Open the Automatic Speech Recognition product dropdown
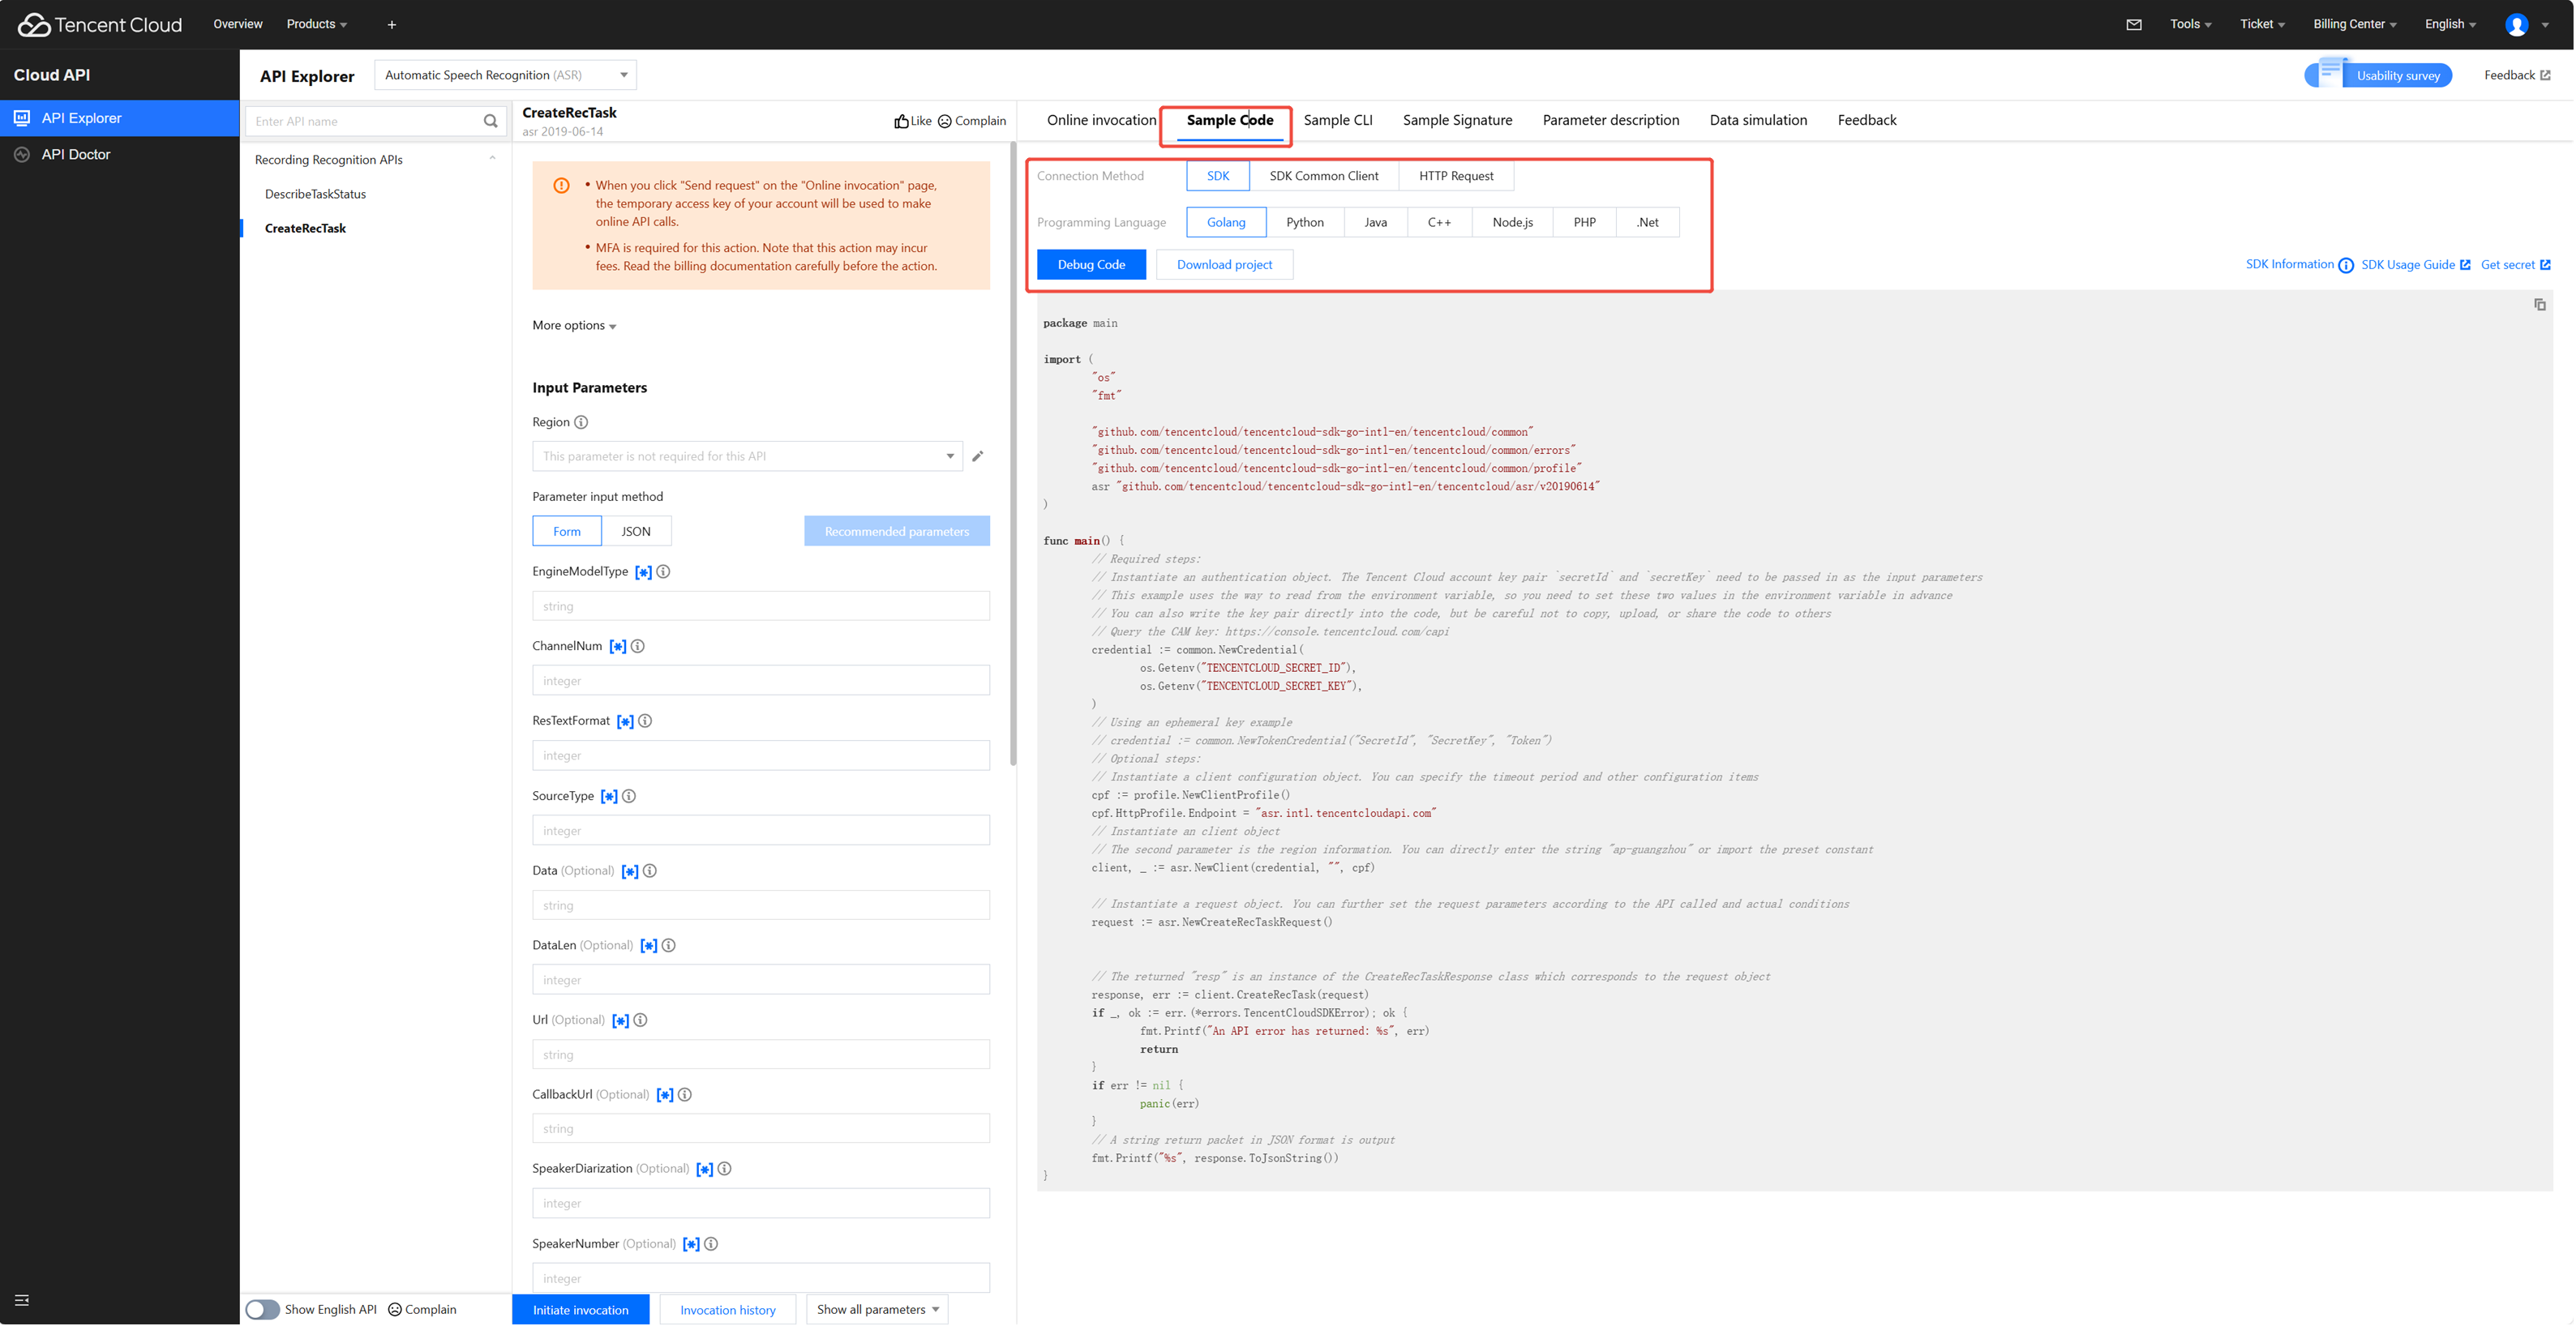 505,75
